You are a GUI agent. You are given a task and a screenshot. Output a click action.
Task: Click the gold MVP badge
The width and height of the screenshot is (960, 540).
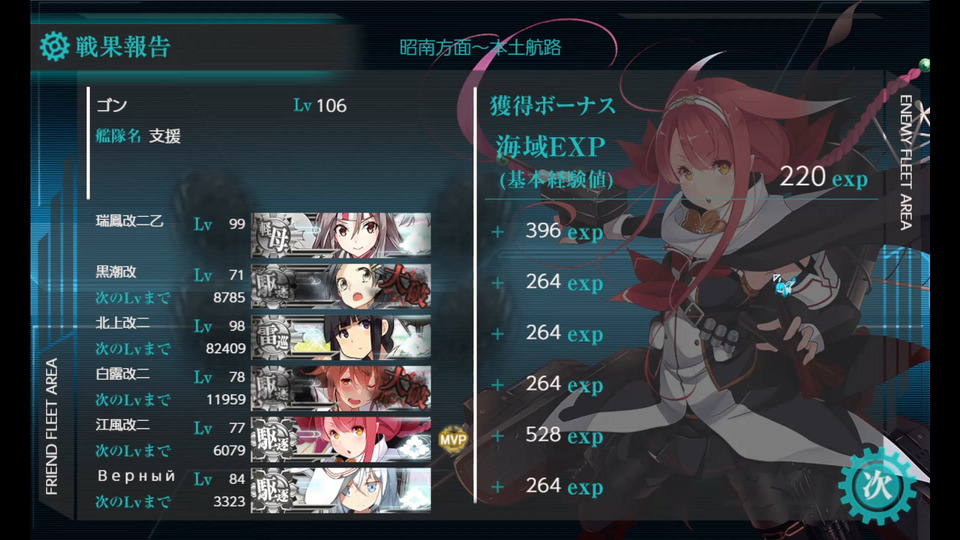point(453,439)
